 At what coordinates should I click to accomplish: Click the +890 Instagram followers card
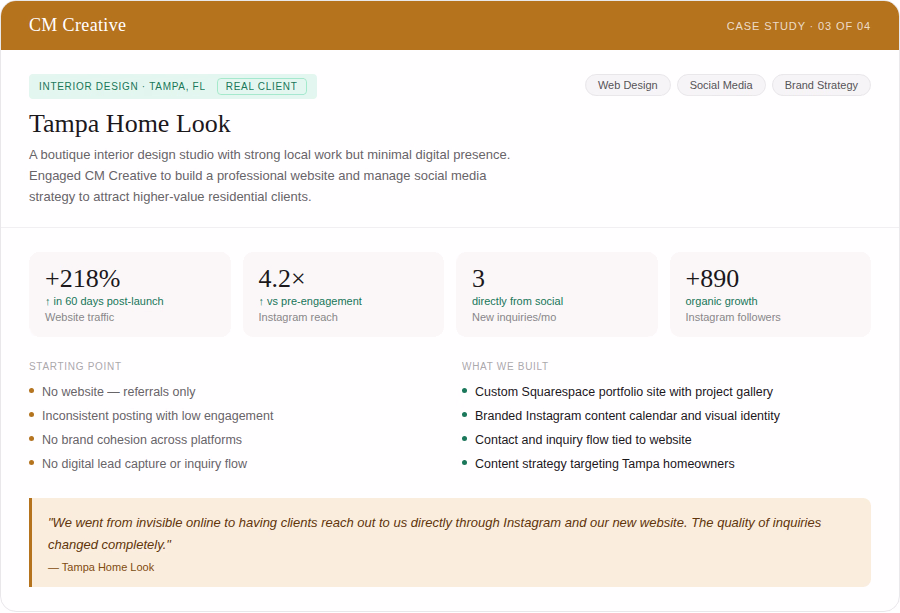pyautogui.click(x=770, y=294)
